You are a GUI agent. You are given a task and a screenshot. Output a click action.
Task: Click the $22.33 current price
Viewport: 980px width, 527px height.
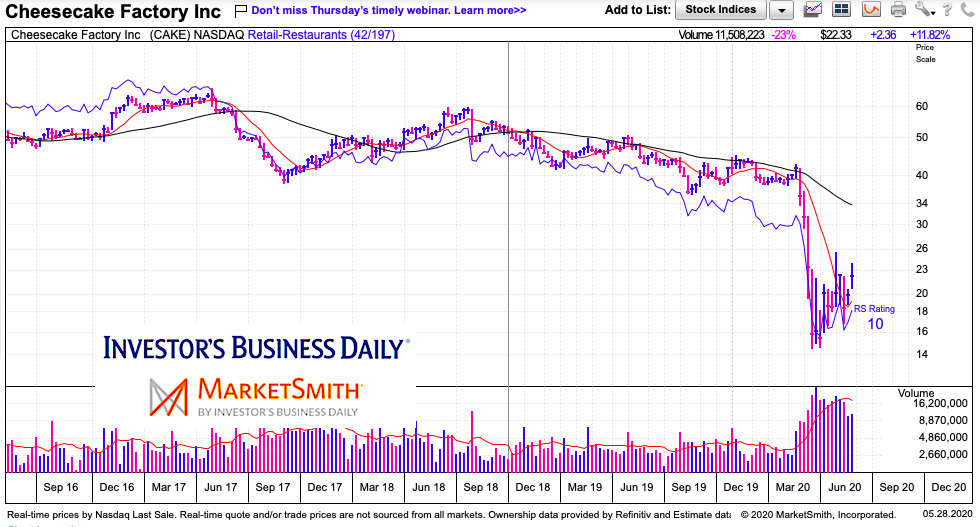coord(836,35)
